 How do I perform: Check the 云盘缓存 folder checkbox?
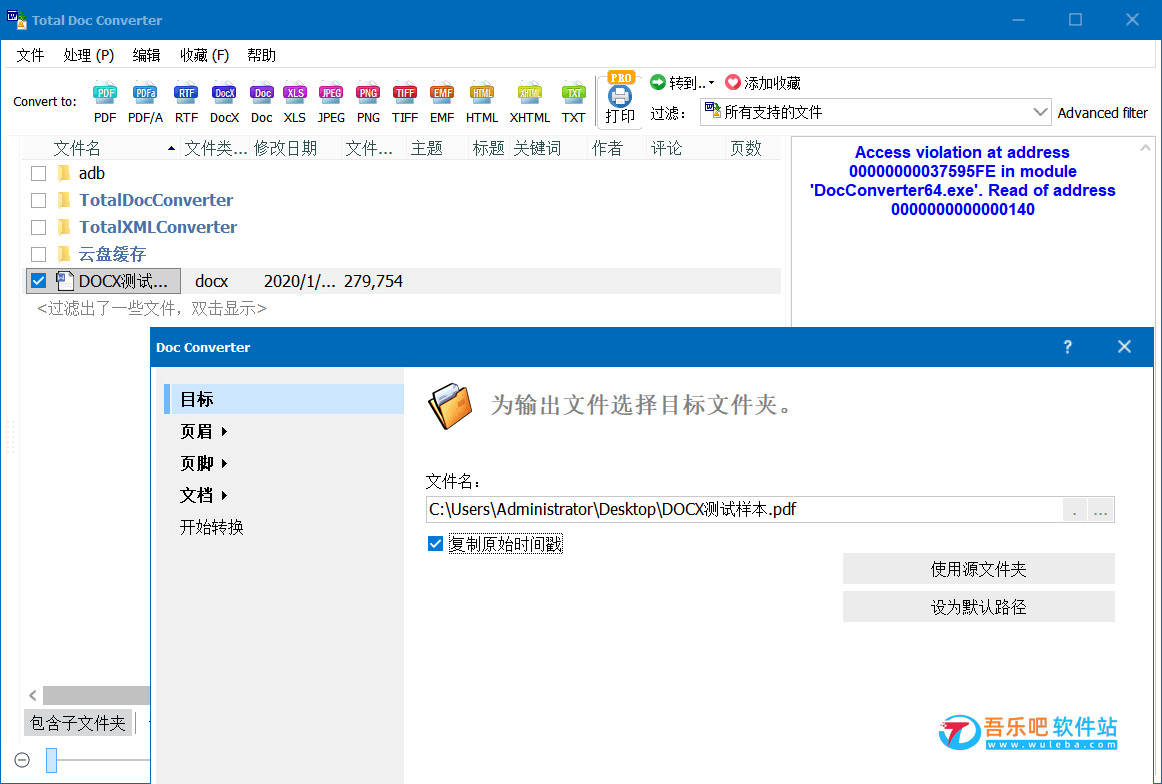pos(39,254)
